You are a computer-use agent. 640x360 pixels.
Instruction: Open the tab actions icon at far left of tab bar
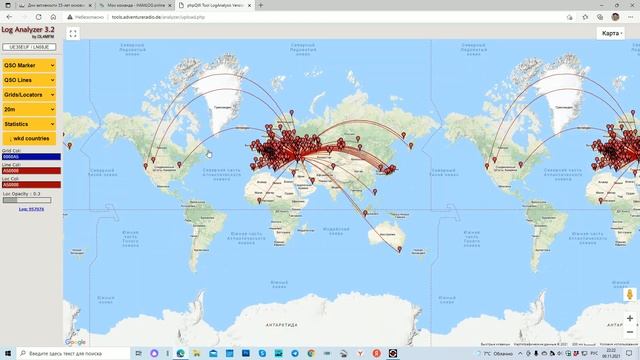(x=7, y=5)
